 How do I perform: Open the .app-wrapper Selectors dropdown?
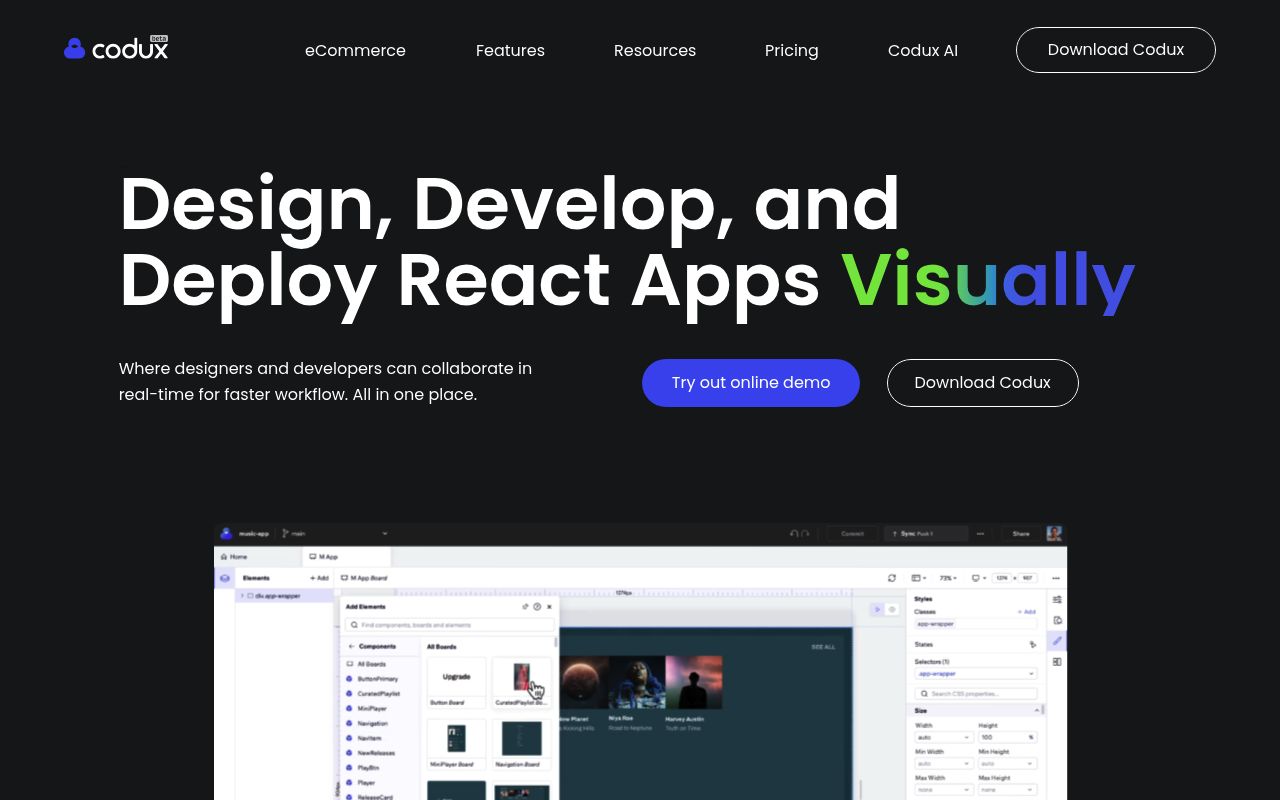(975, 674)
